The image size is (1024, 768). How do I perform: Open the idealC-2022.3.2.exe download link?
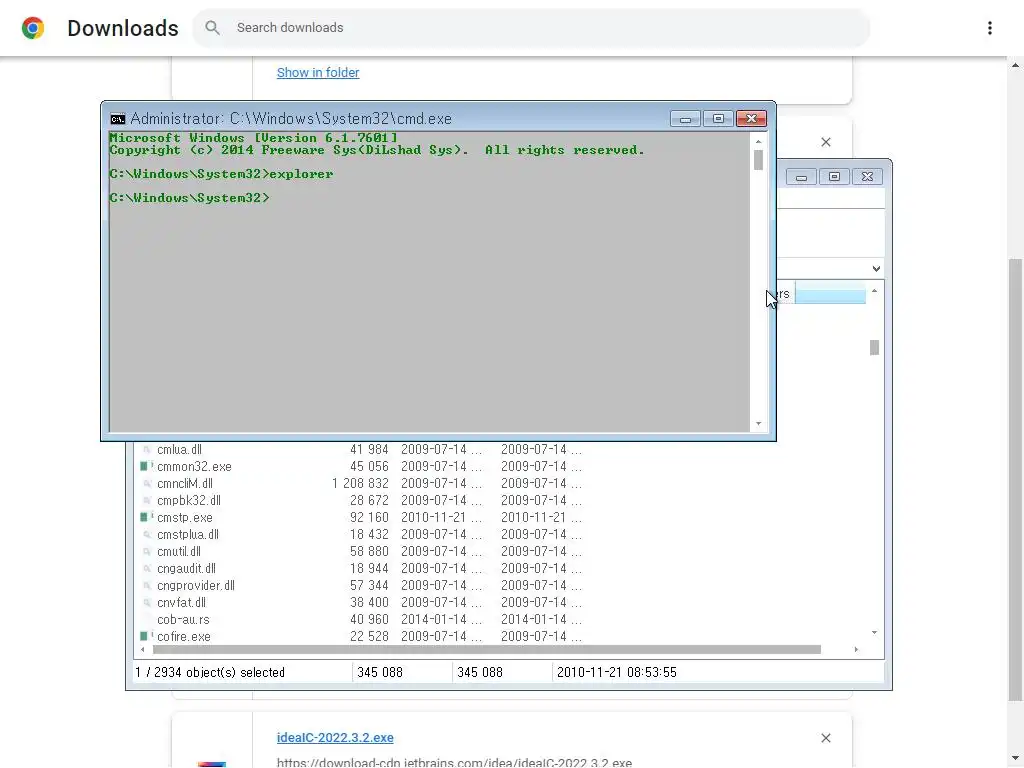pyautogui.click(x=335, y=737)
